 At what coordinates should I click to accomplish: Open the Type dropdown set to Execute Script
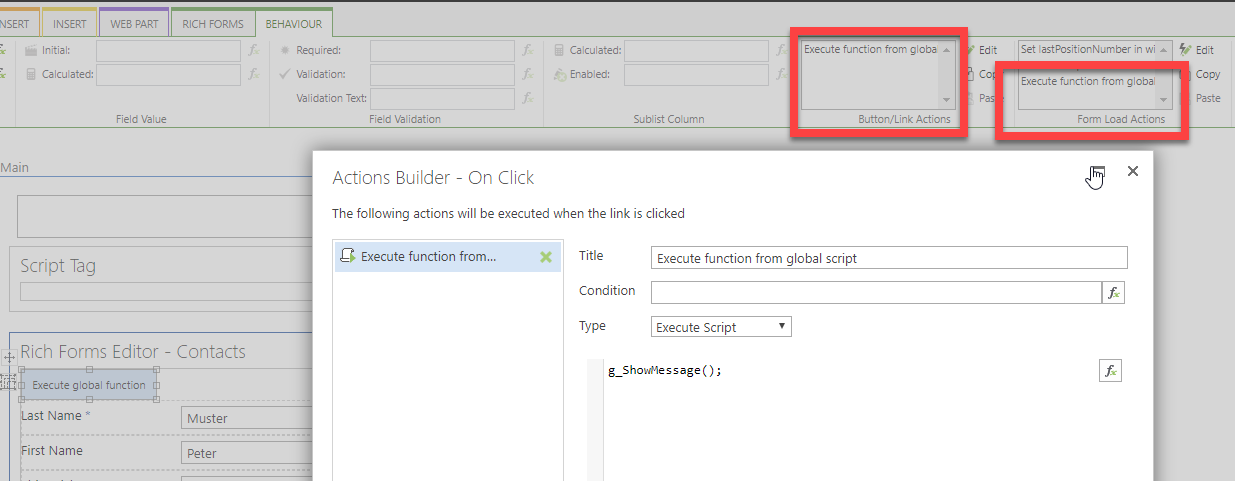click(720, 327)
